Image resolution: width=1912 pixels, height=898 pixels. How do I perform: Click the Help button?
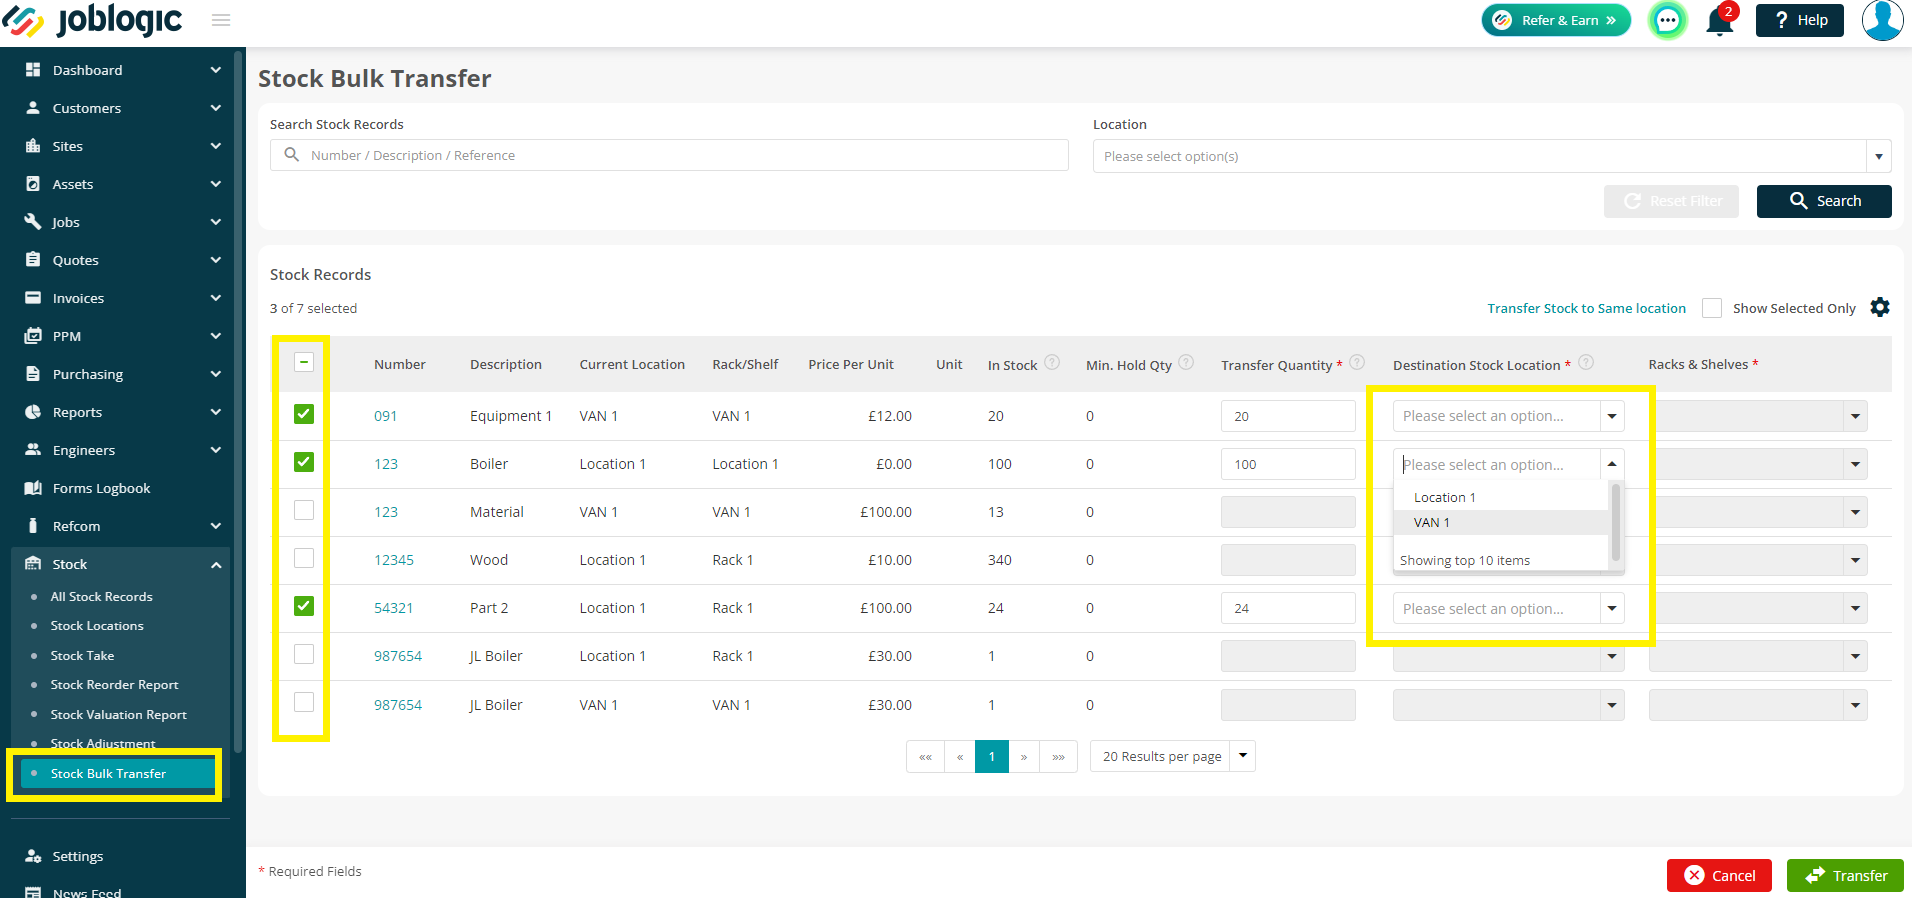1800,20
